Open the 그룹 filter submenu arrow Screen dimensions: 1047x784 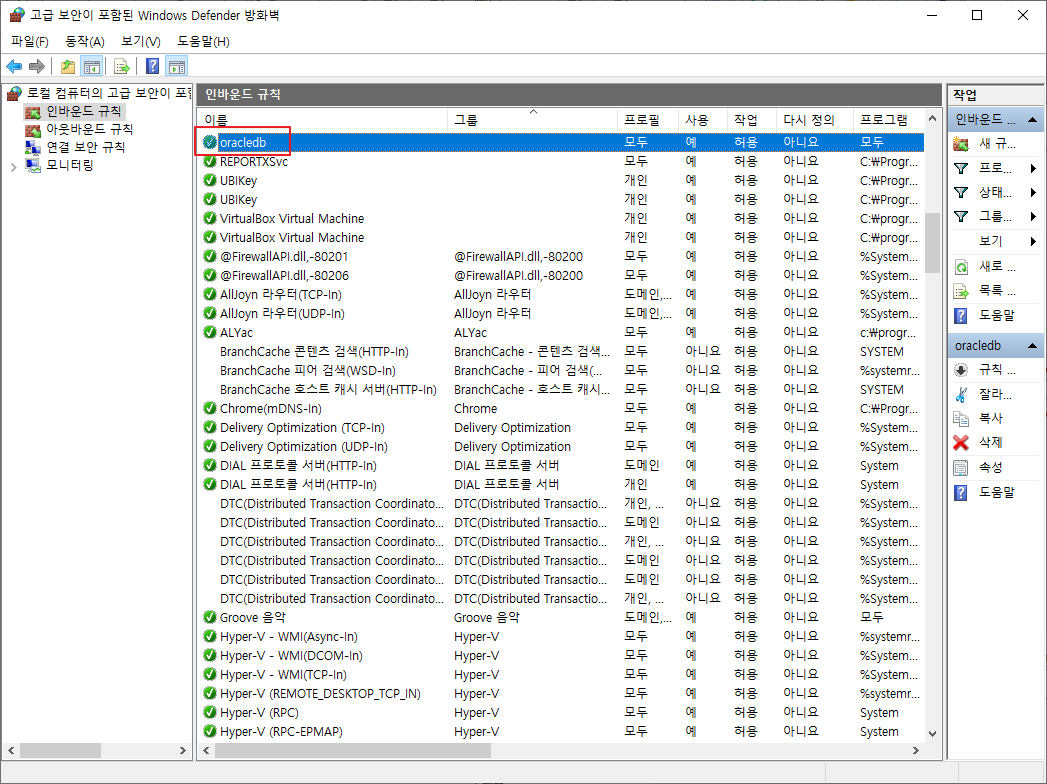click(1033, 216)
